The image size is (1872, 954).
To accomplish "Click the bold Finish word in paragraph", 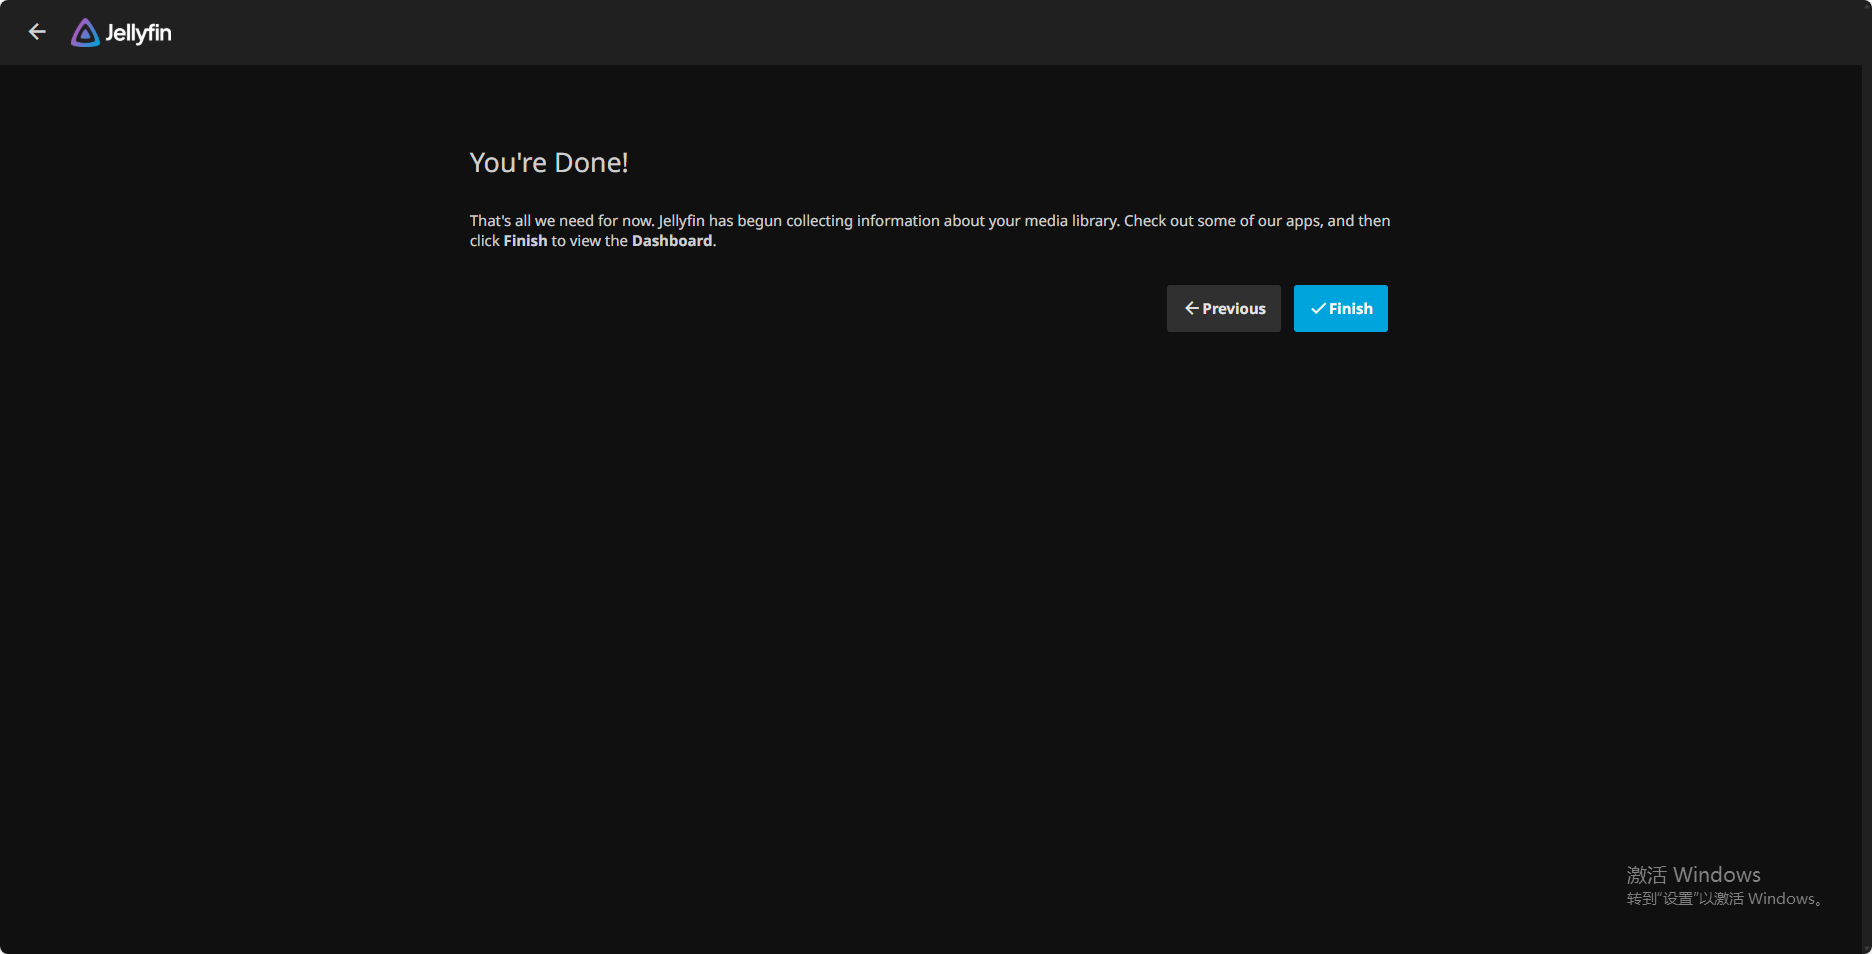I will tap(525, 241).
